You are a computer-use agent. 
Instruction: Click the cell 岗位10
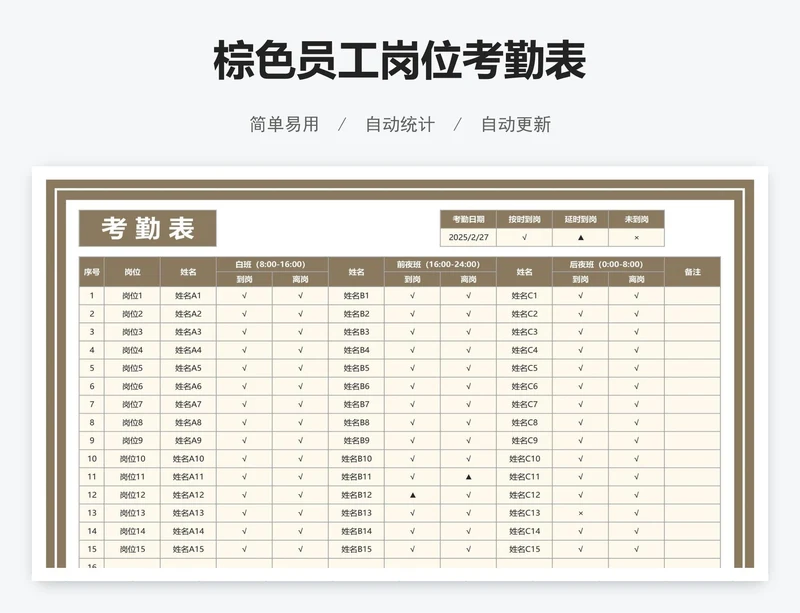pyautogui.click(x=132, y=458)
